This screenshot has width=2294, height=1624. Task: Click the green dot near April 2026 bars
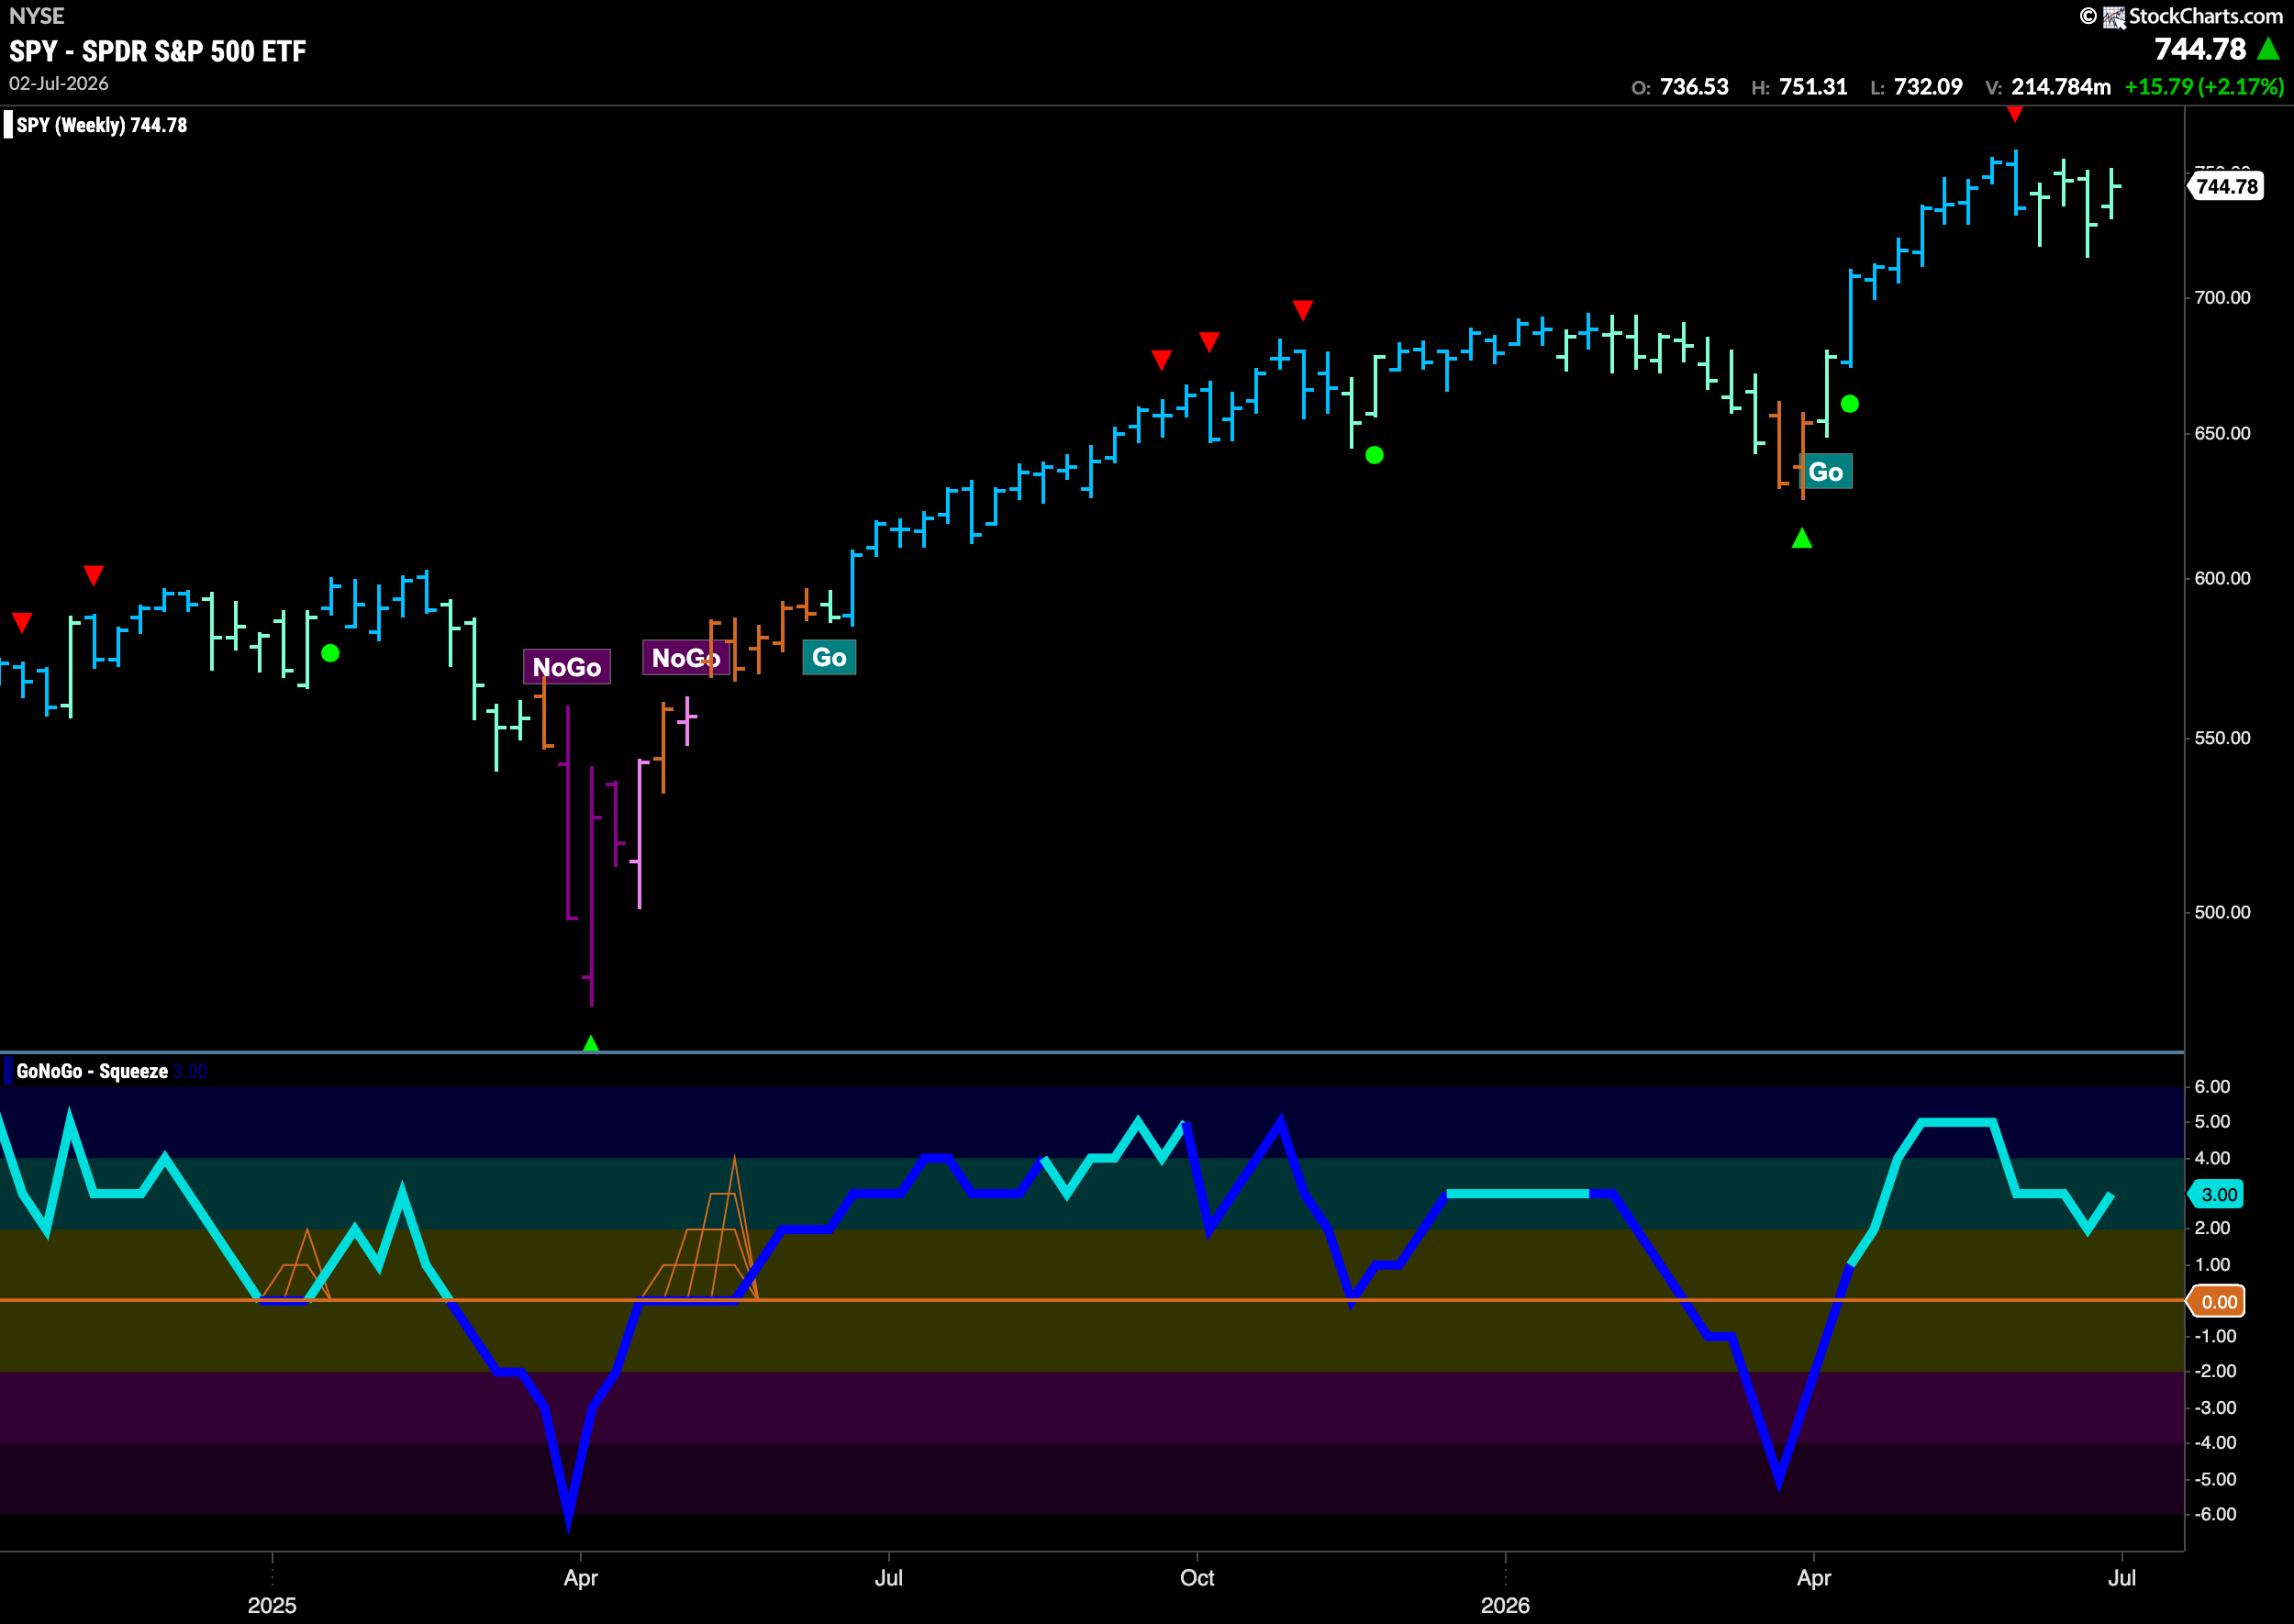point(1850,404)
